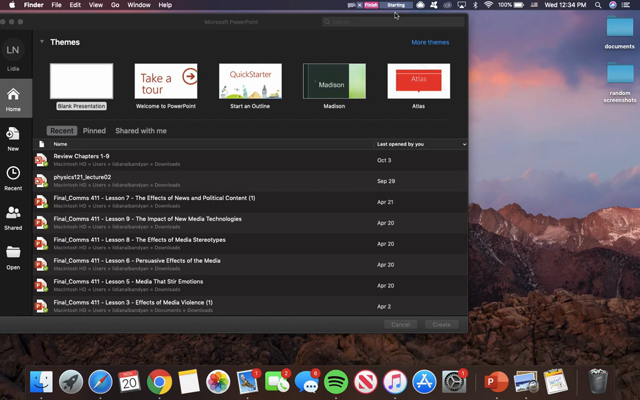Click the Lidia account avatar
Screen dimensions: 640x400
(13, 50)
